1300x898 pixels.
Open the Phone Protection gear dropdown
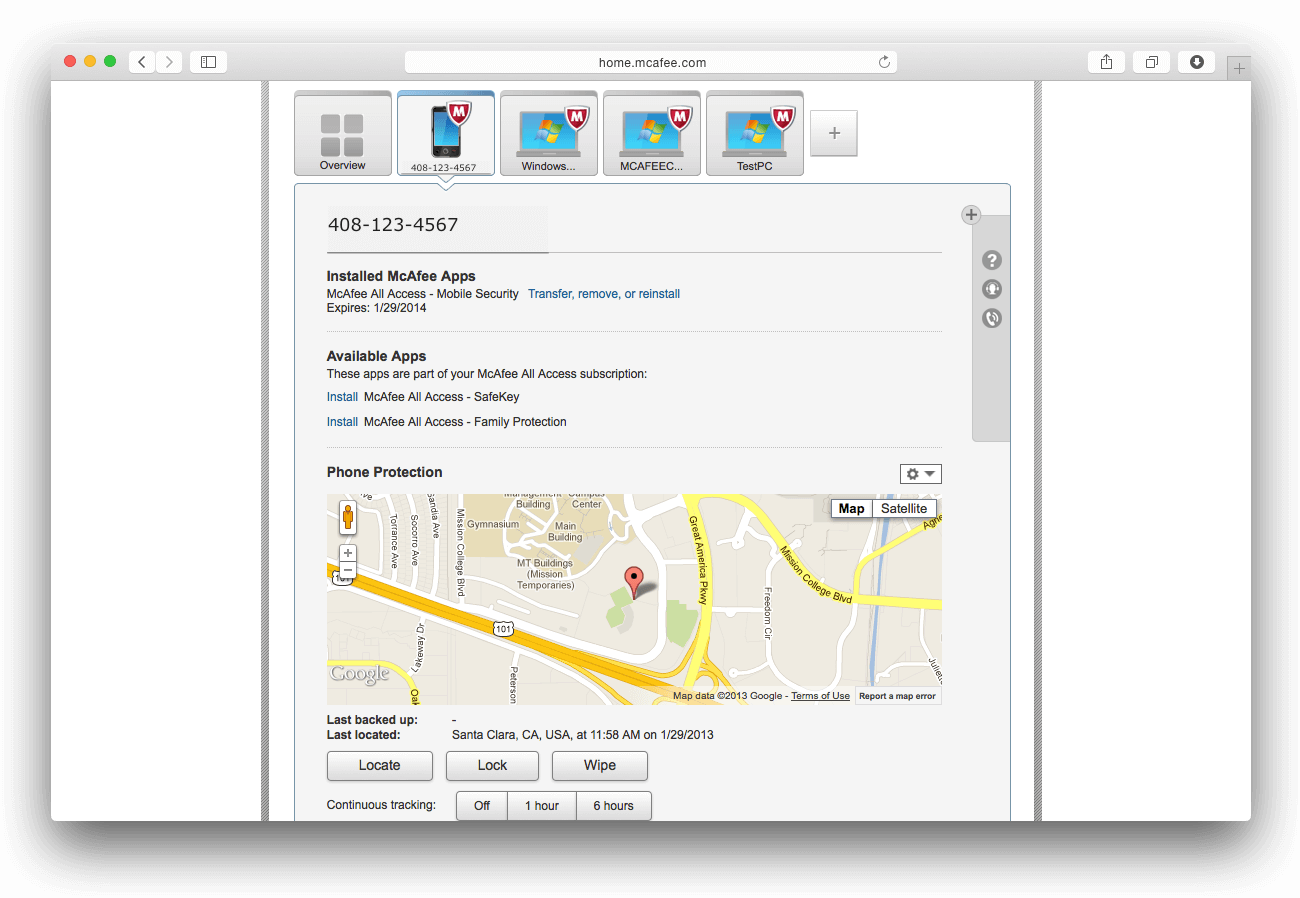[x=920, y=474]
